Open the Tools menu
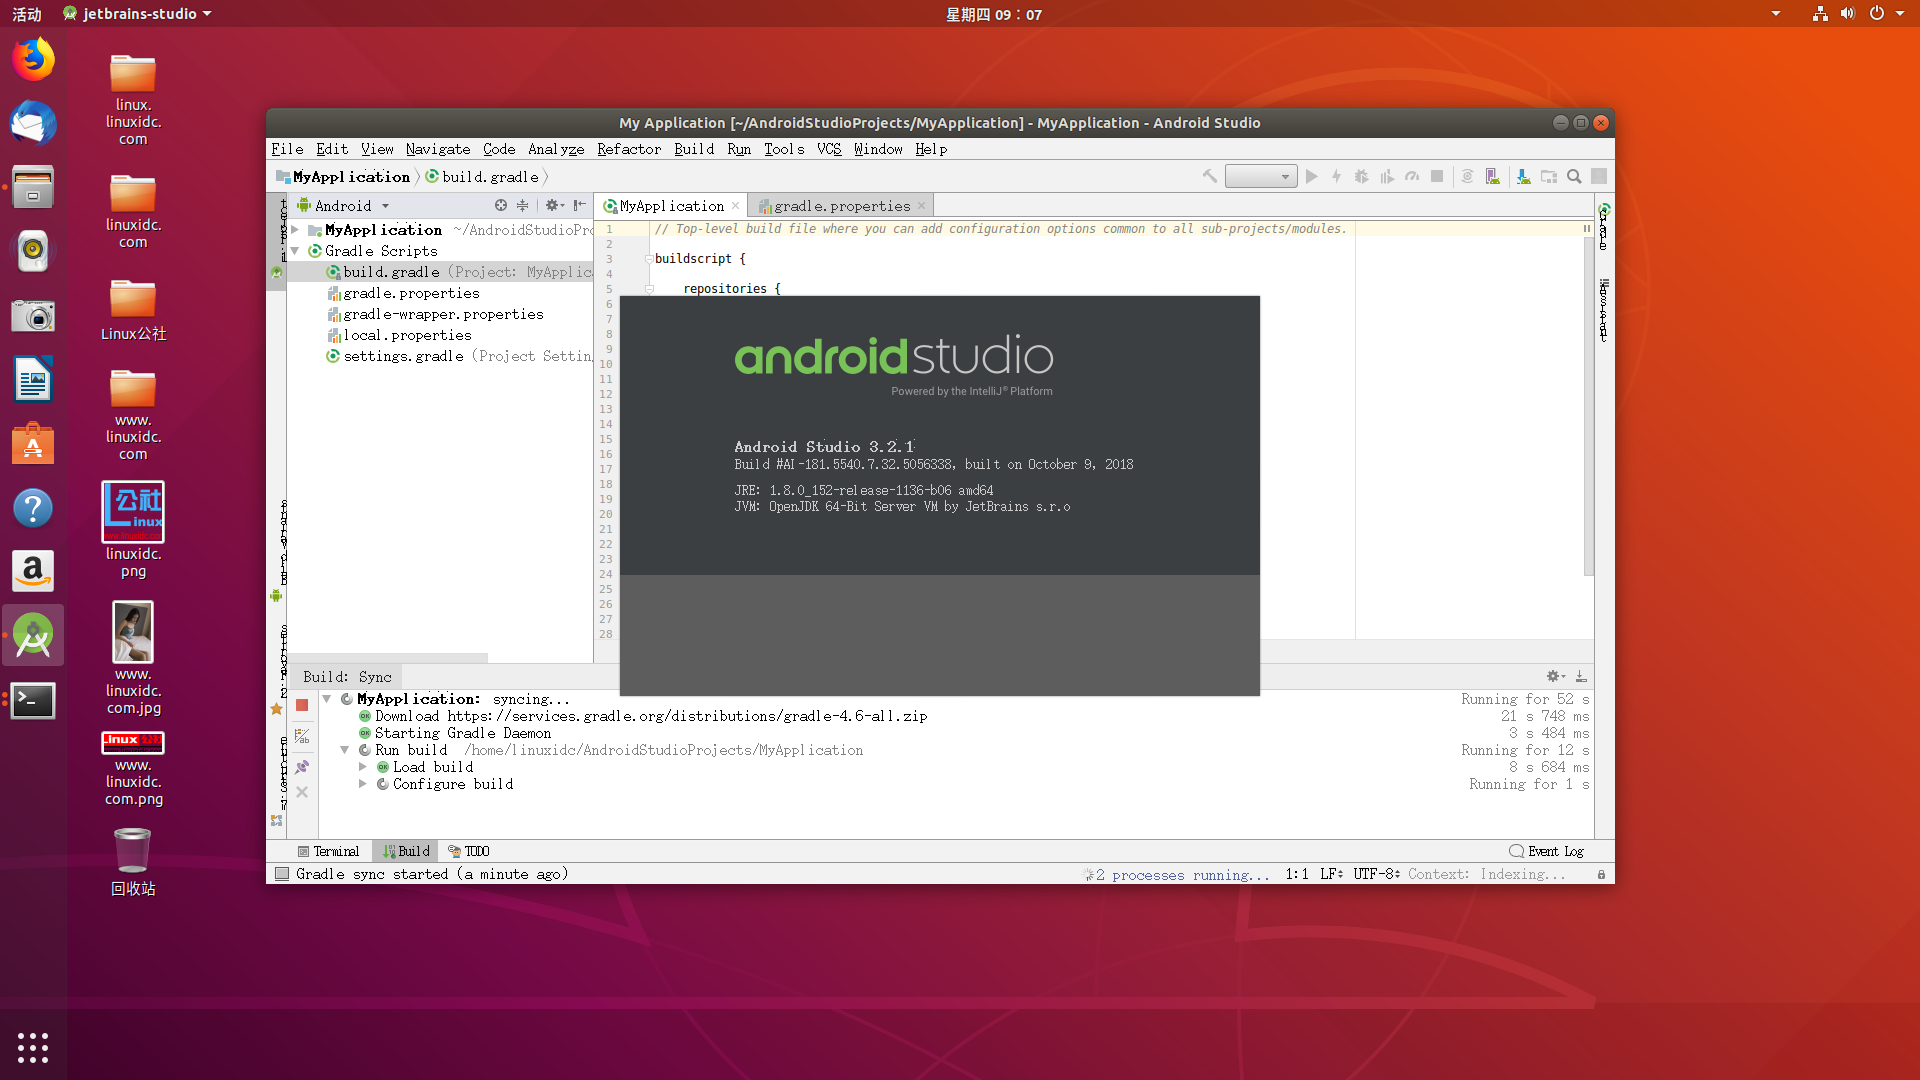 click(784, 149)
